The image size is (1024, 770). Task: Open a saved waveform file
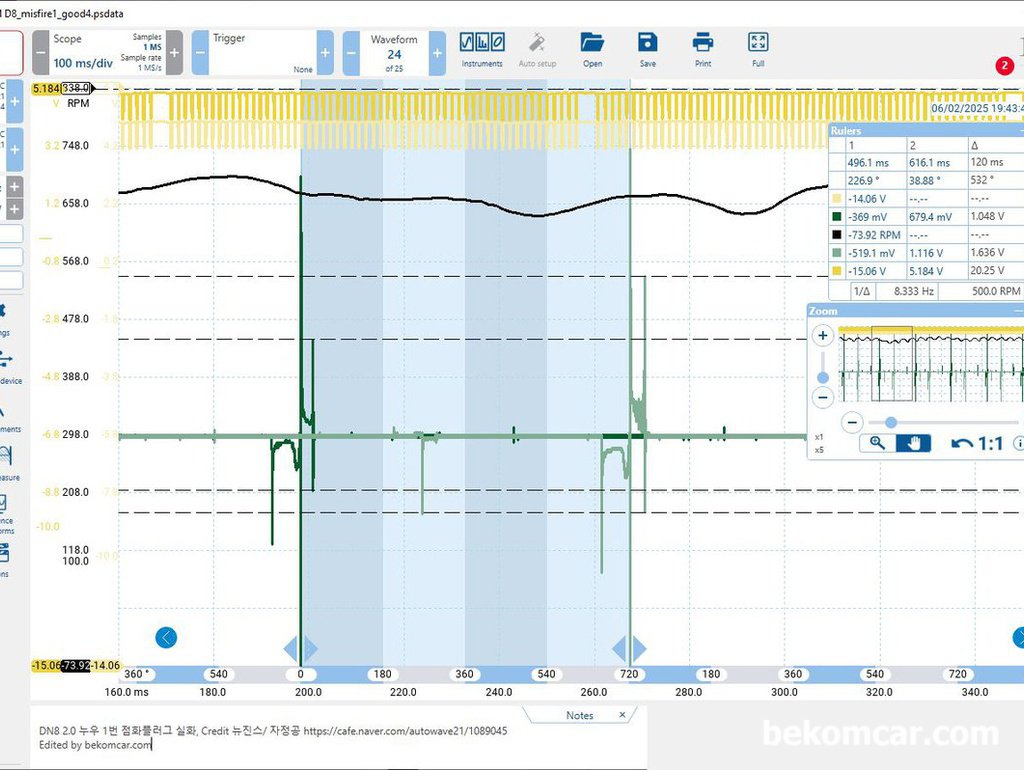tap(592, 50)
